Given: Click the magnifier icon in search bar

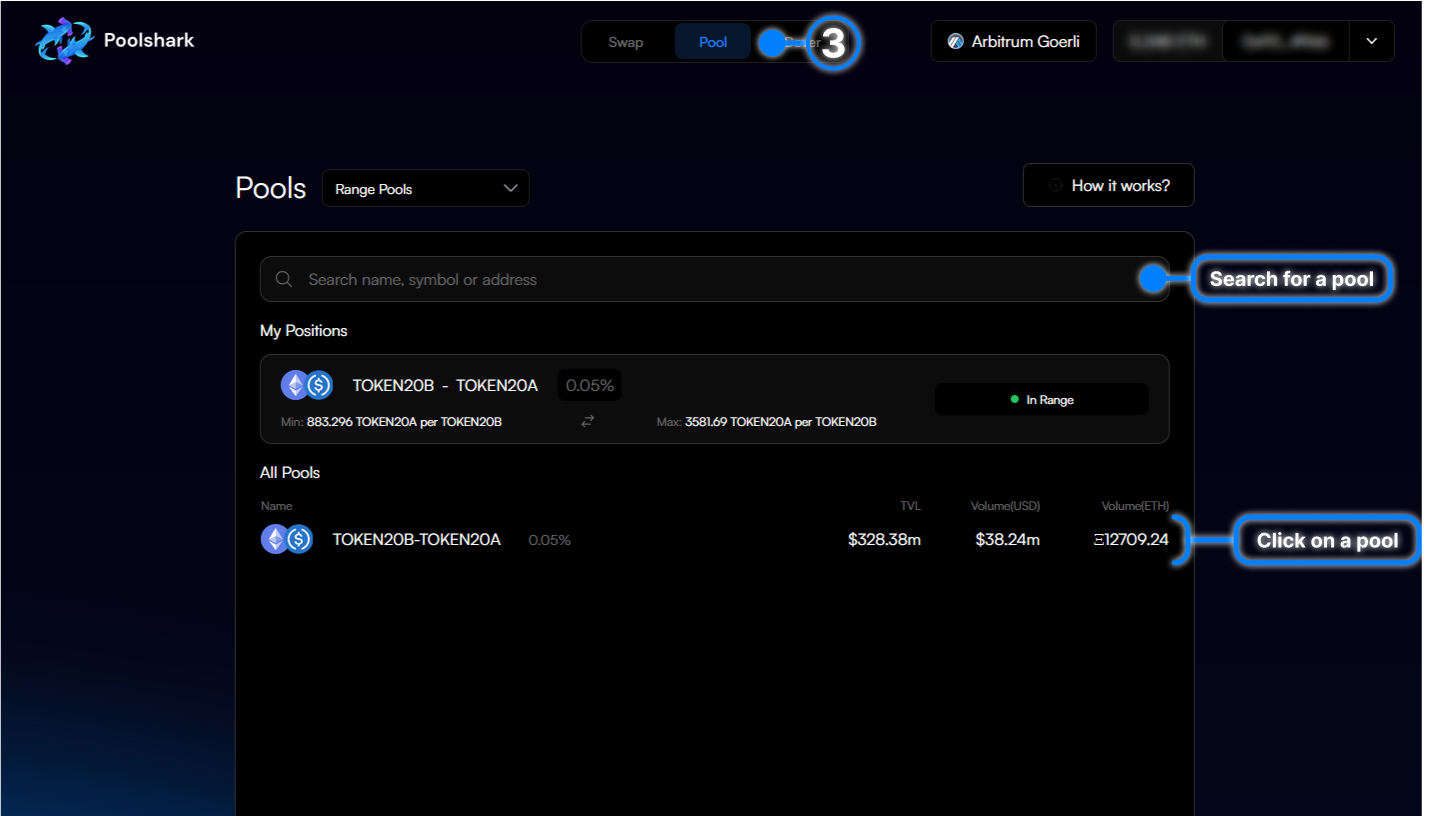Looking at the screenshot, I should click(284, 280).
